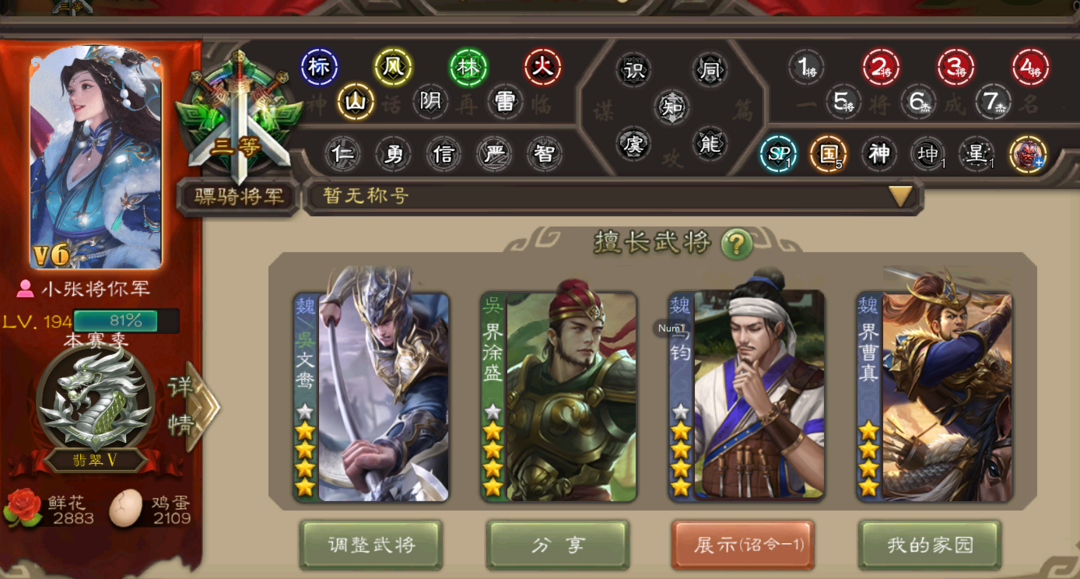Toggle the 雷 pack circle
Image resolution: width=1080 pixels, height=579 pixels.
pos(505,103)
